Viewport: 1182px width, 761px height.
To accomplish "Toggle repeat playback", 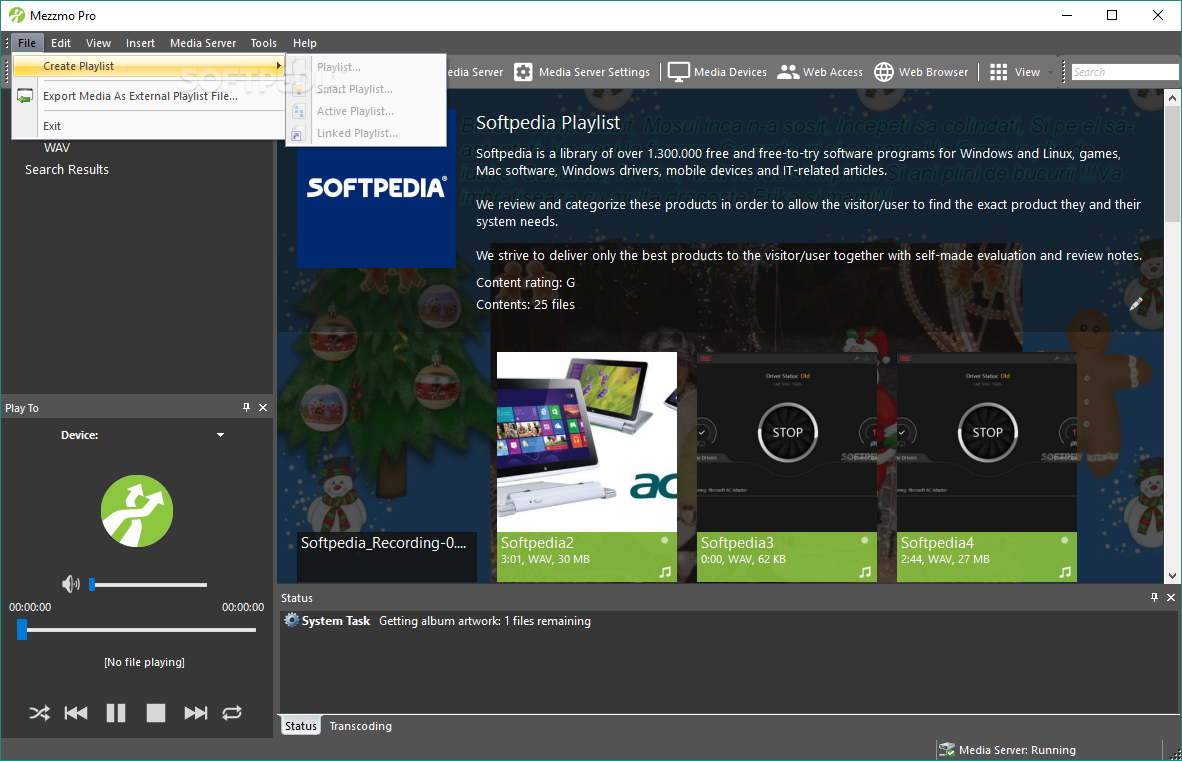I will pyautogui.click(x=232, y=713).
